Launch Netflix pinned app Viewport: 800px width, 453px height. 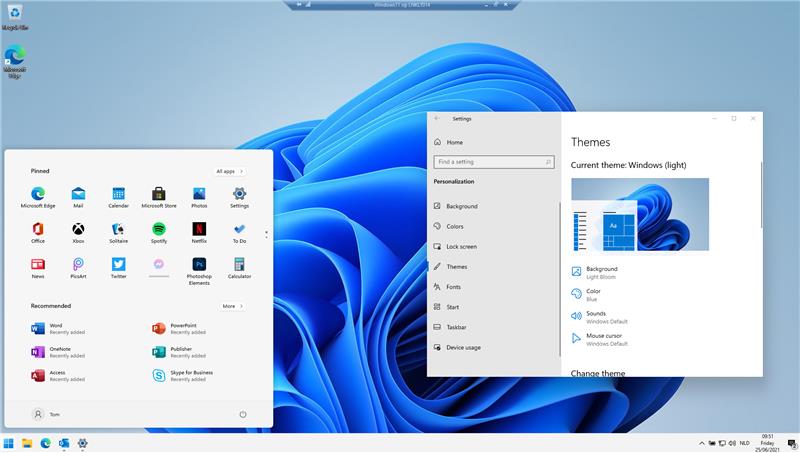click(x=199, y=232)
